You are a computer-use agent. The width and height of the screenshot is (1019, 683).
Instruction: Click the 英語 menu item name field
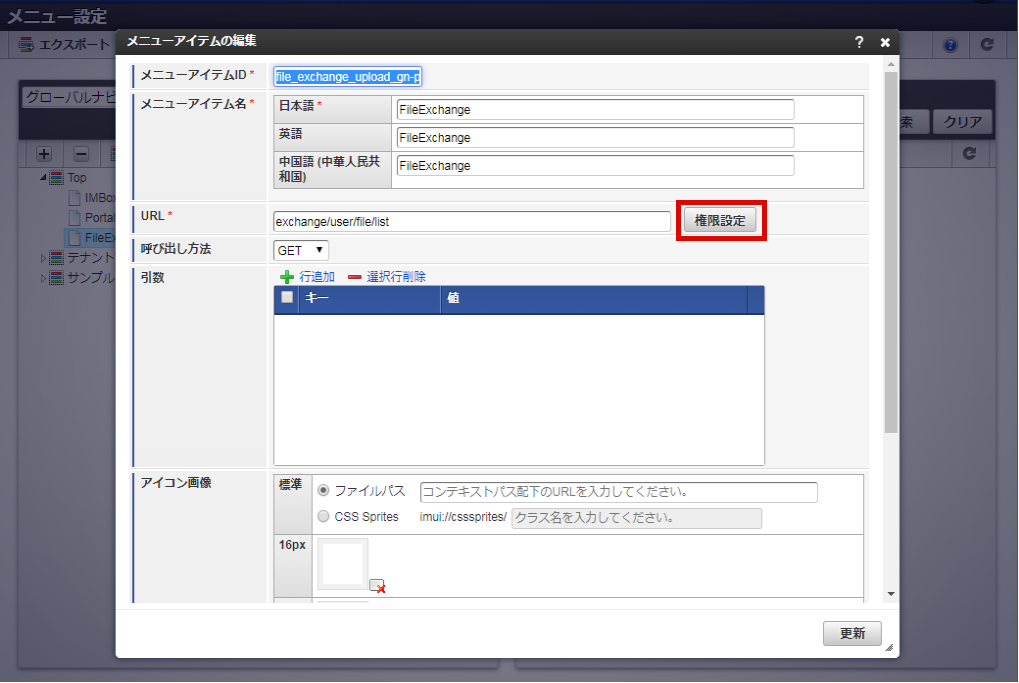pyautogui.click(x=595, y=138)
